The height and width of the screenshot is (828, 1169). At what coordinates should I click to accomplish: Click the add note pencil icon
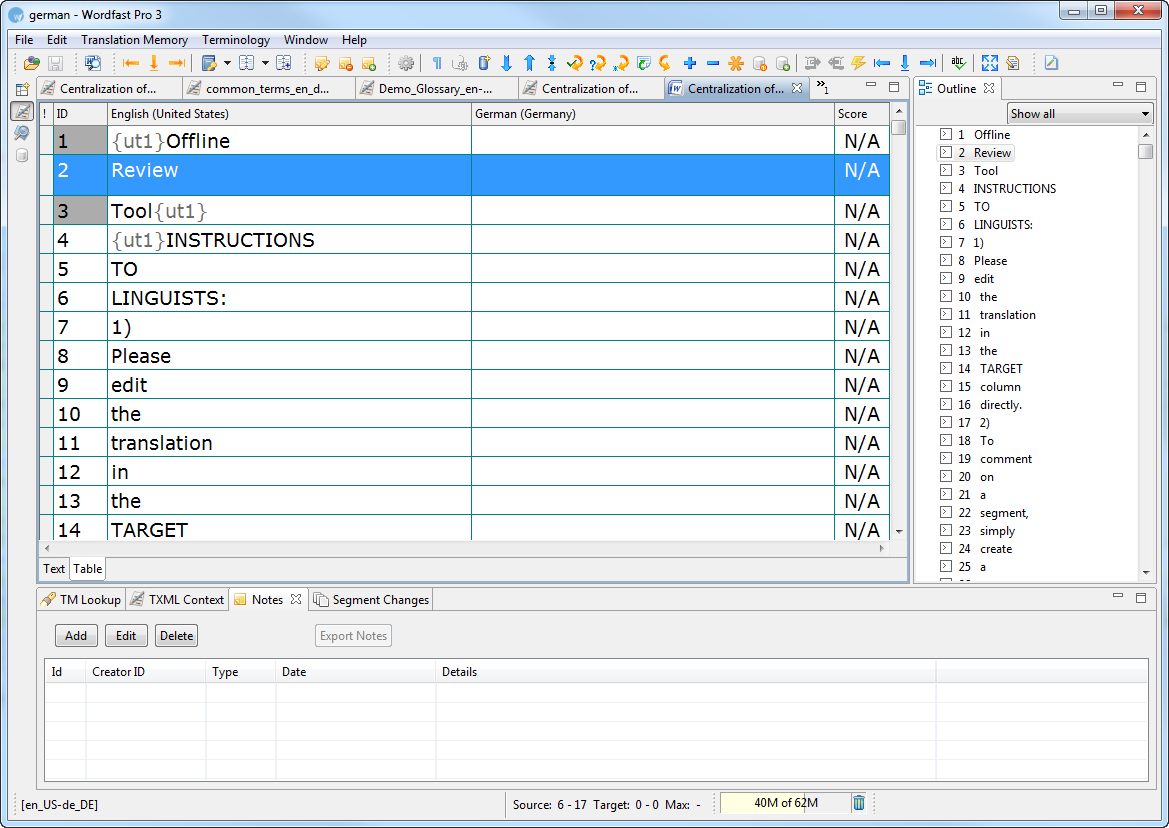pos(322,63)
